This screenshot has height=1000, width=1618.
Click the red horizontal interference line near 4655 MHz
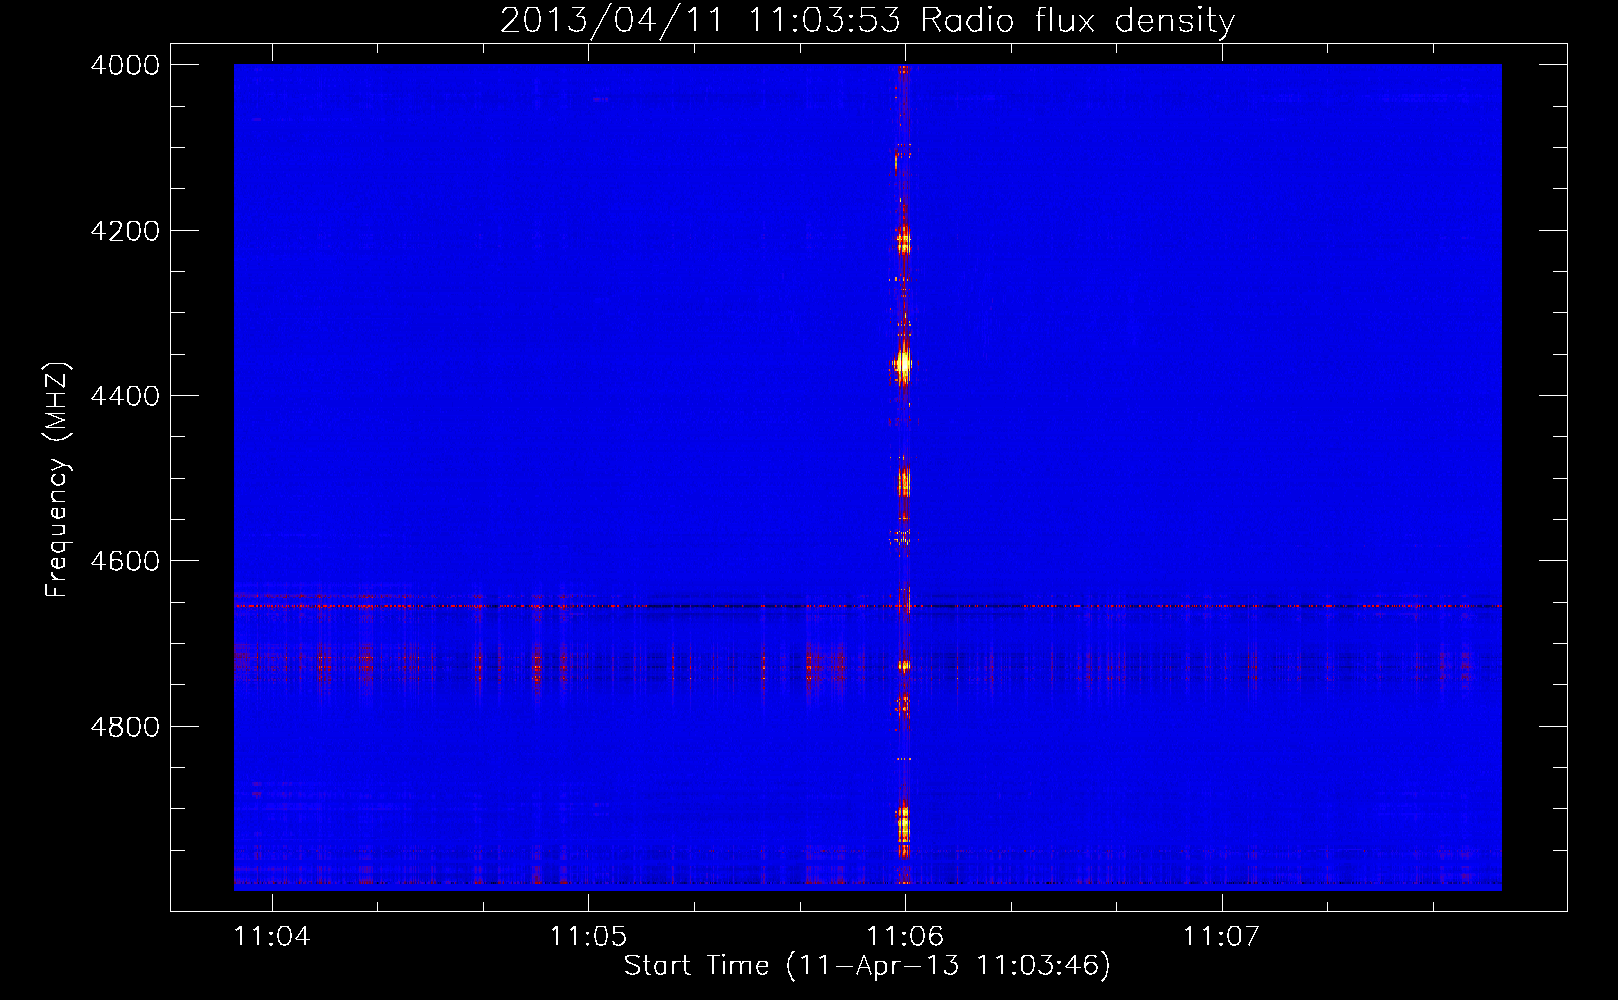coord(867,606)
